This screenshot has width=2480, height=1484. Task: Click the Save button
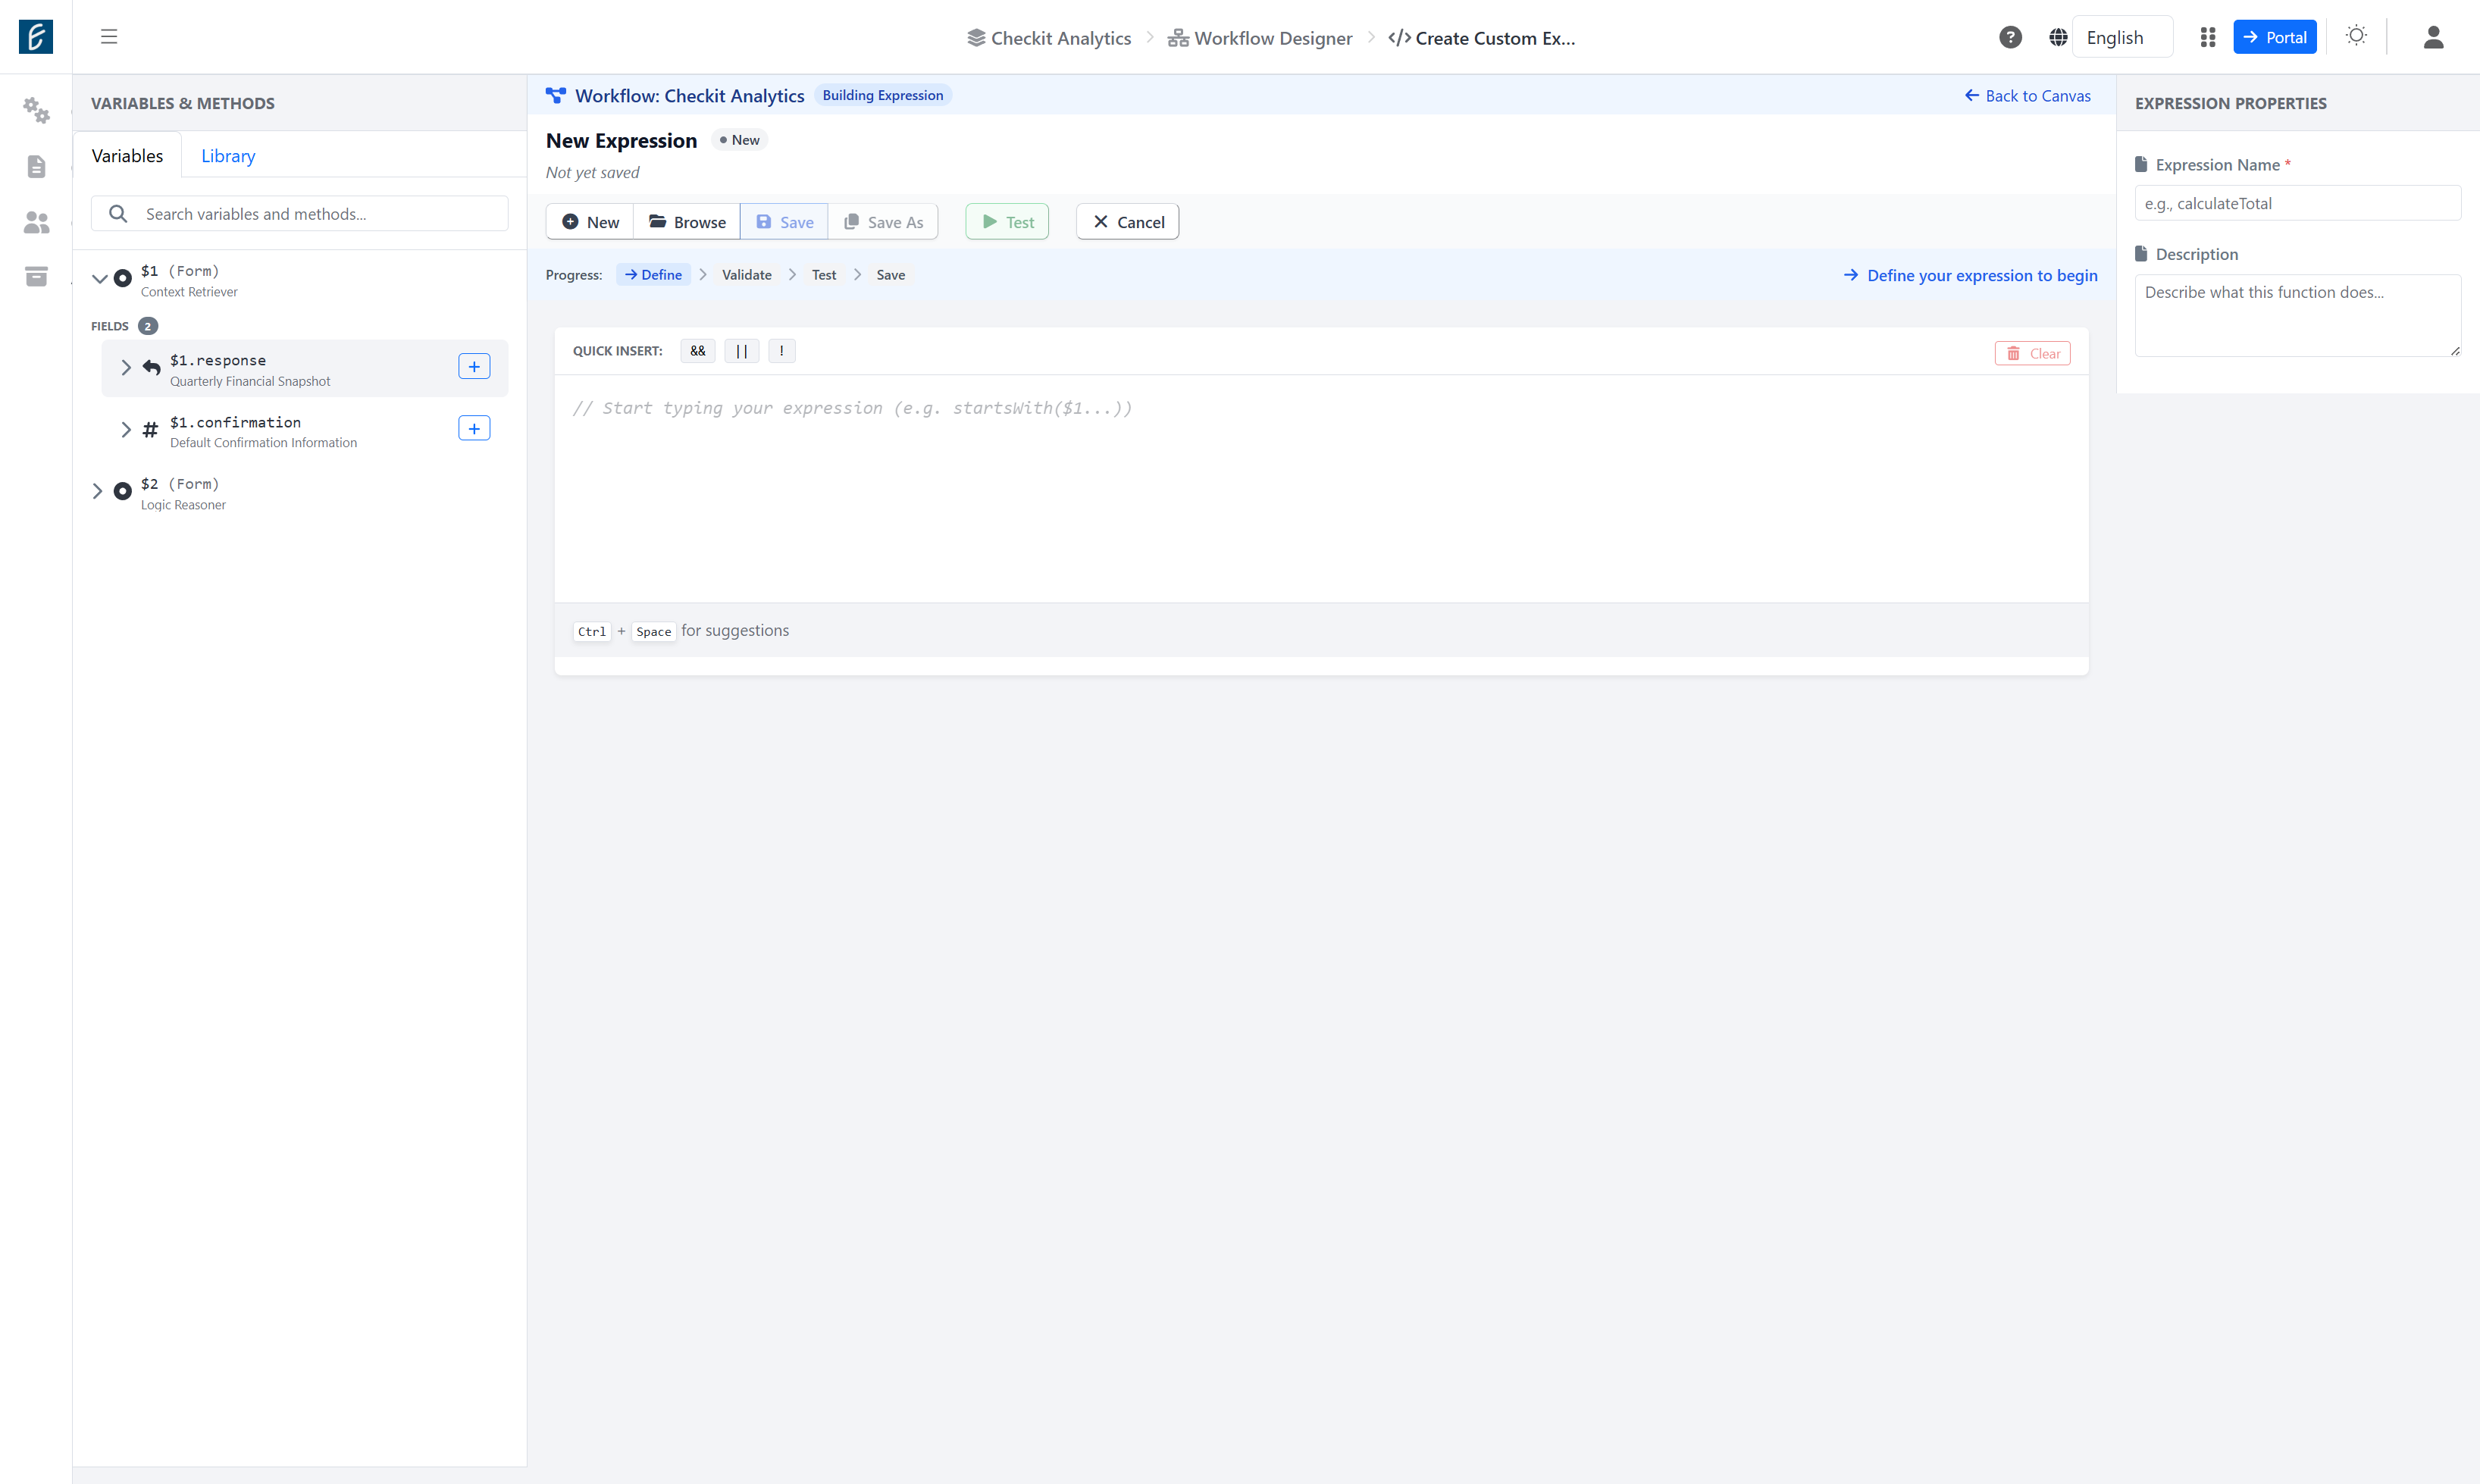[784, 222]
